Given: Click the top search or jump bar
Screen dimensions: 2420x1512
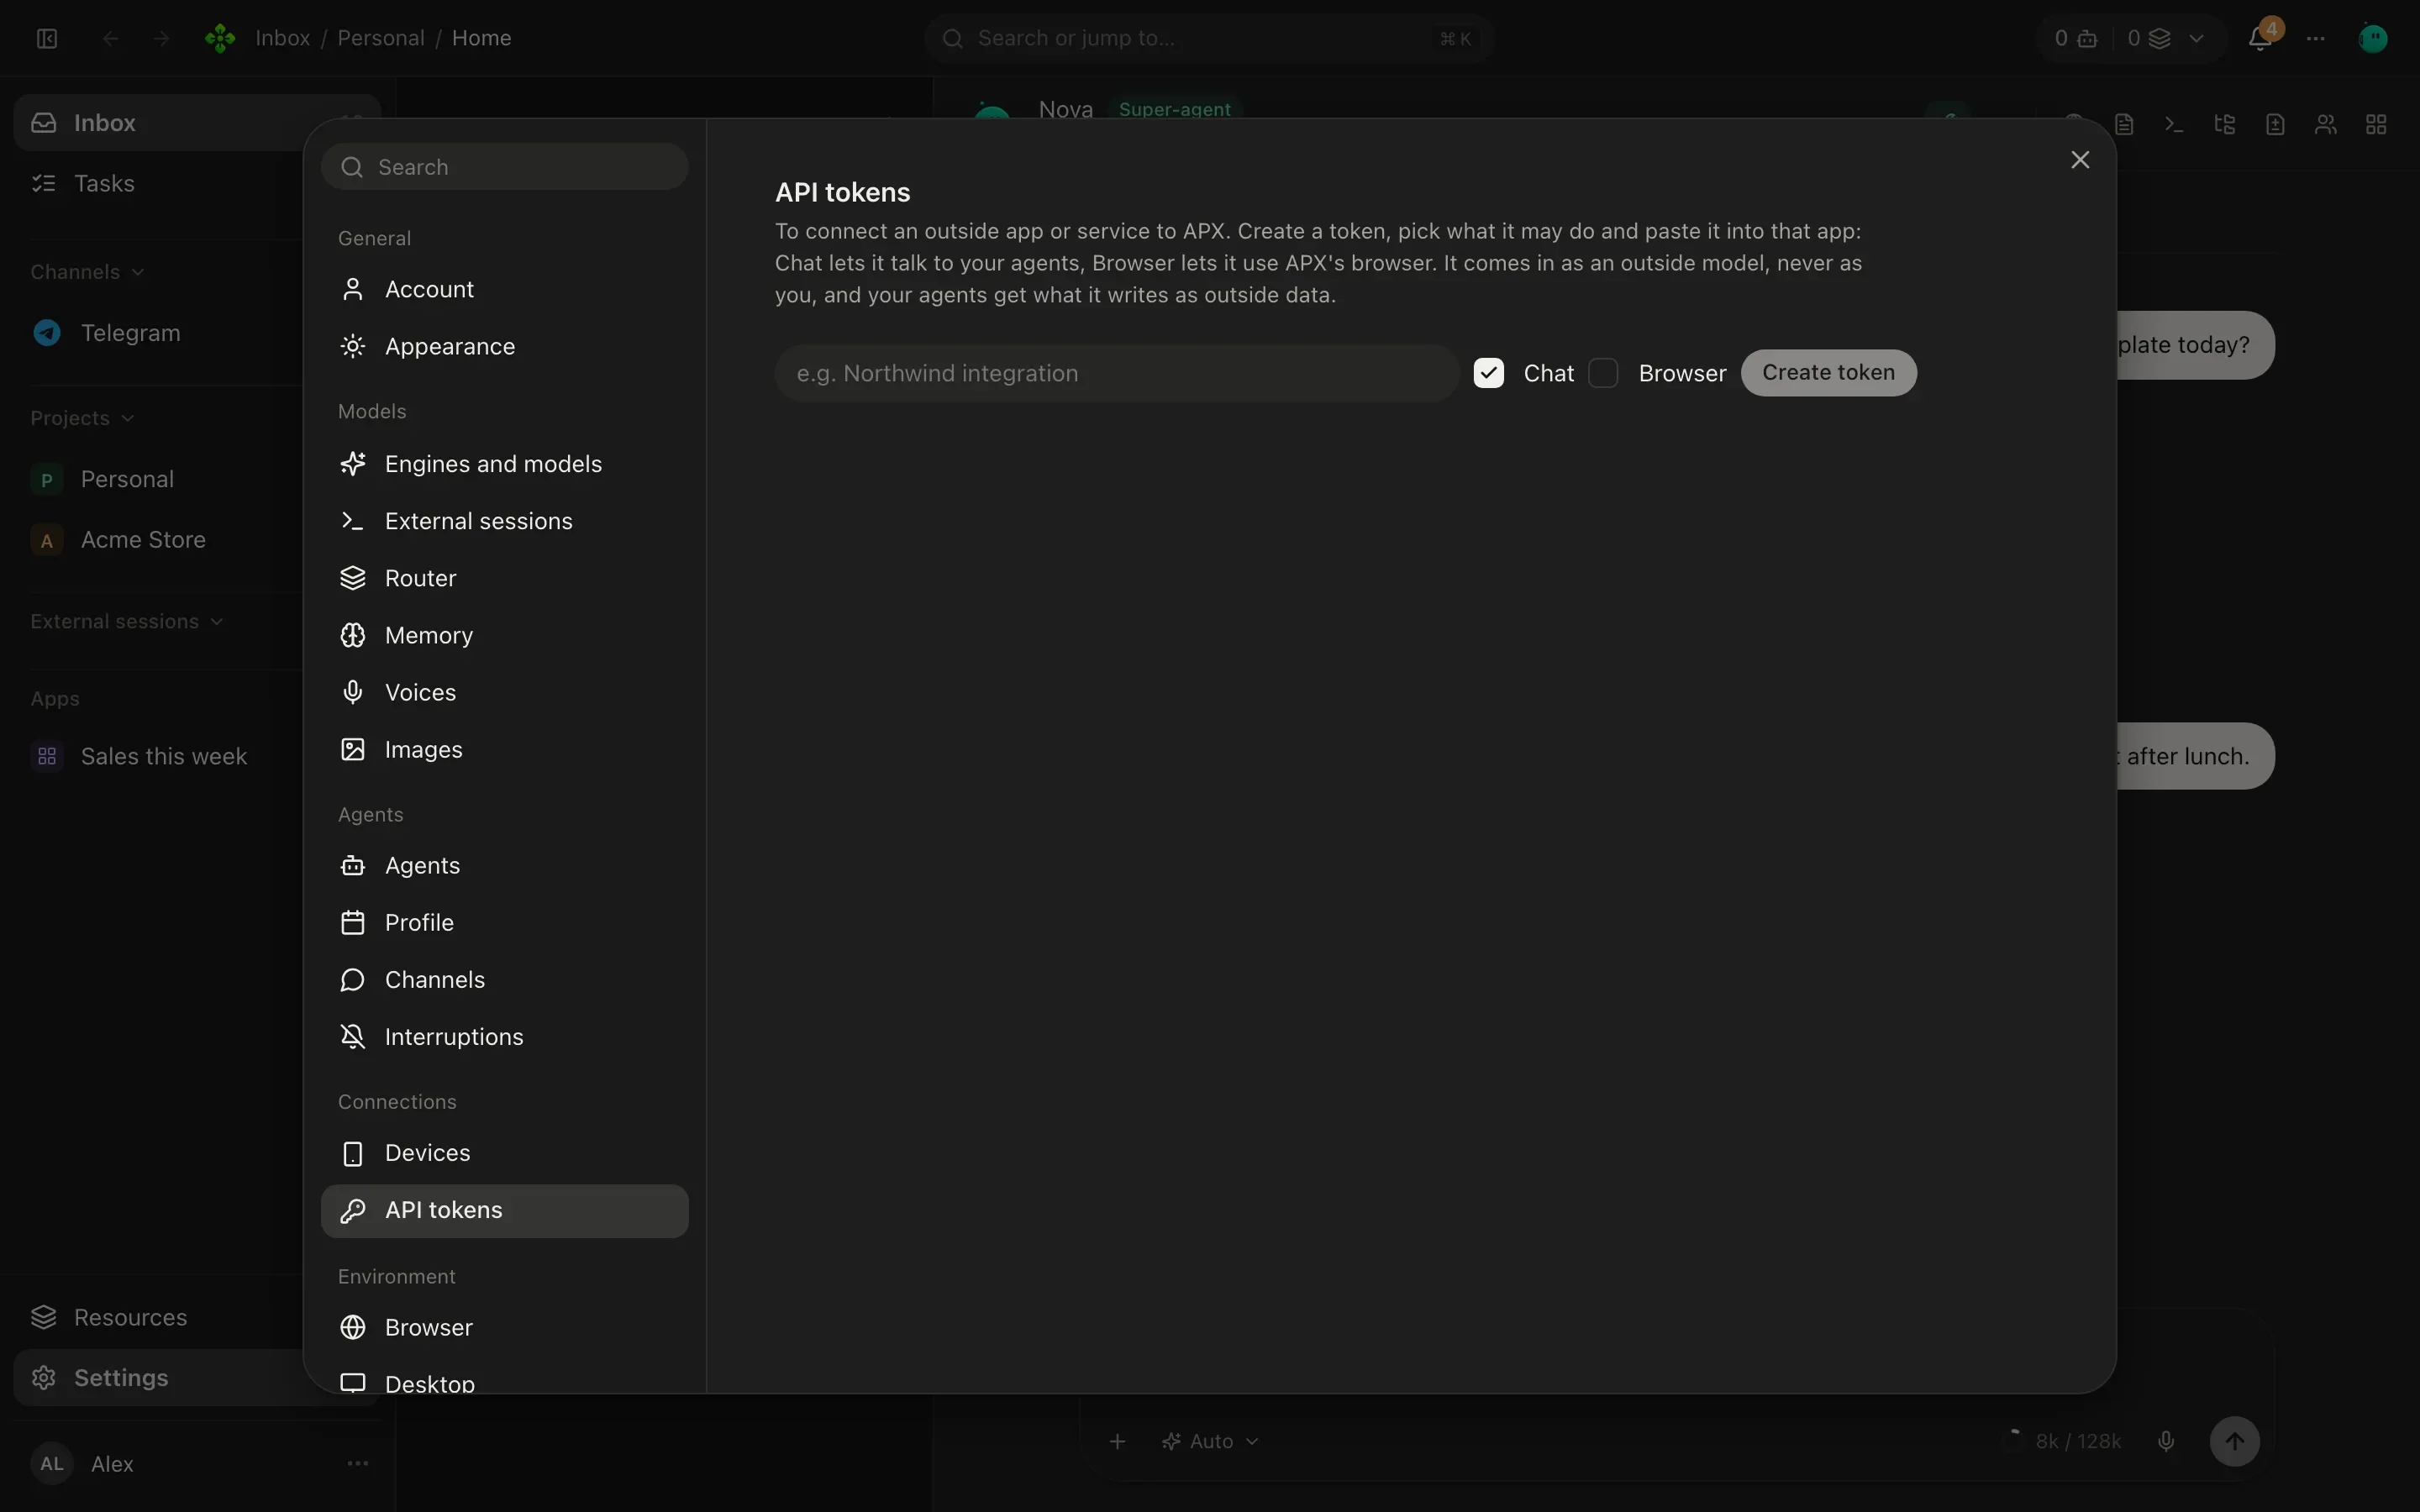Looking at the screenshot, I should click(1208, 38).
